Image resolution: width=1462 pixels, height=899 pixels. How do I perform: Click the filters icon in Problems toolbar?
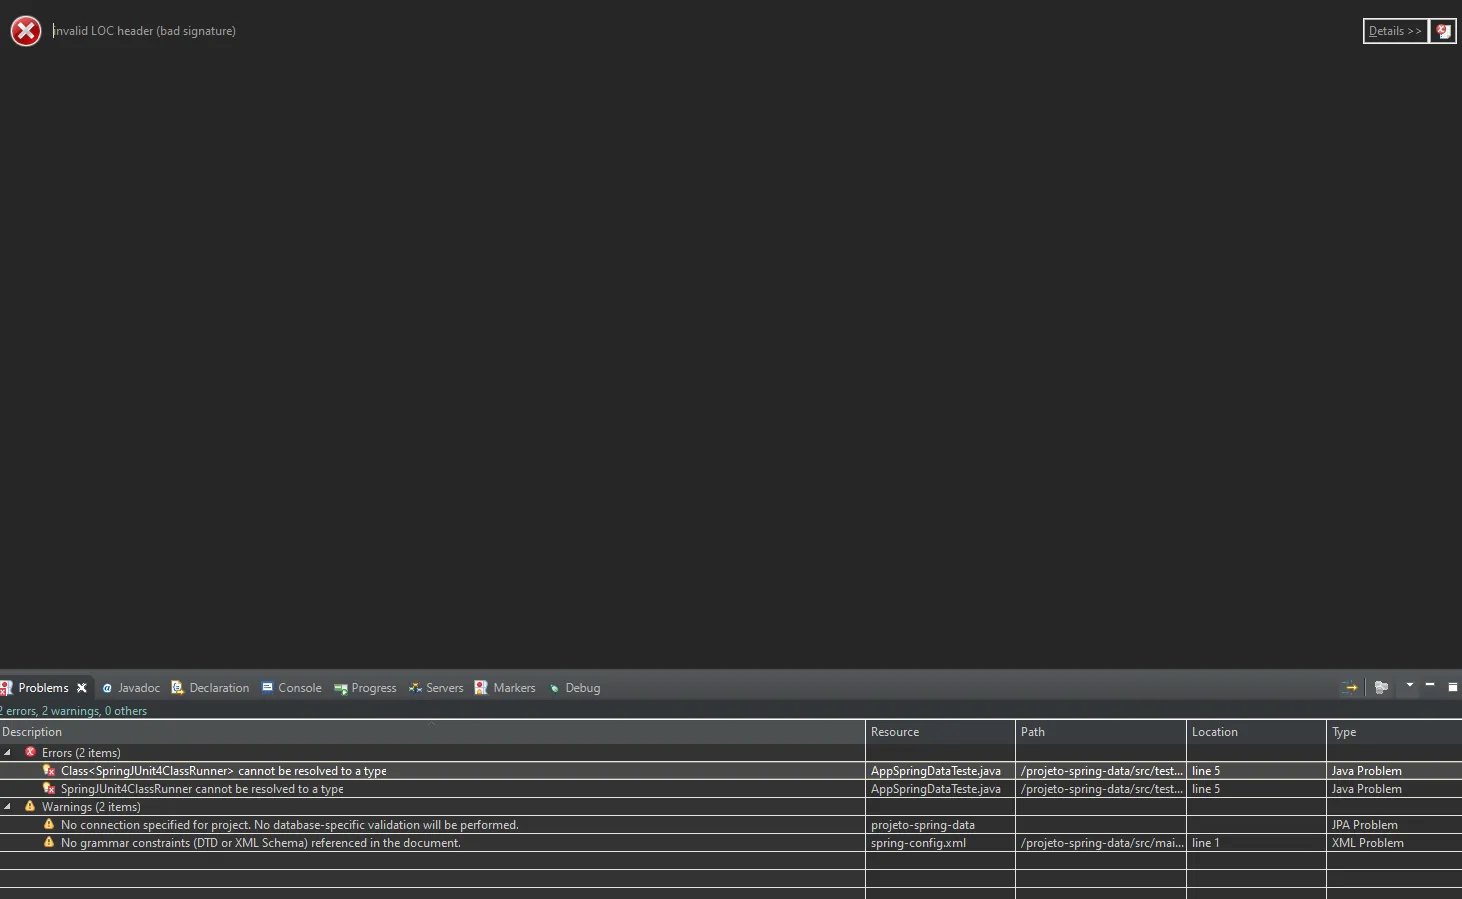(x=1381, y=687)
